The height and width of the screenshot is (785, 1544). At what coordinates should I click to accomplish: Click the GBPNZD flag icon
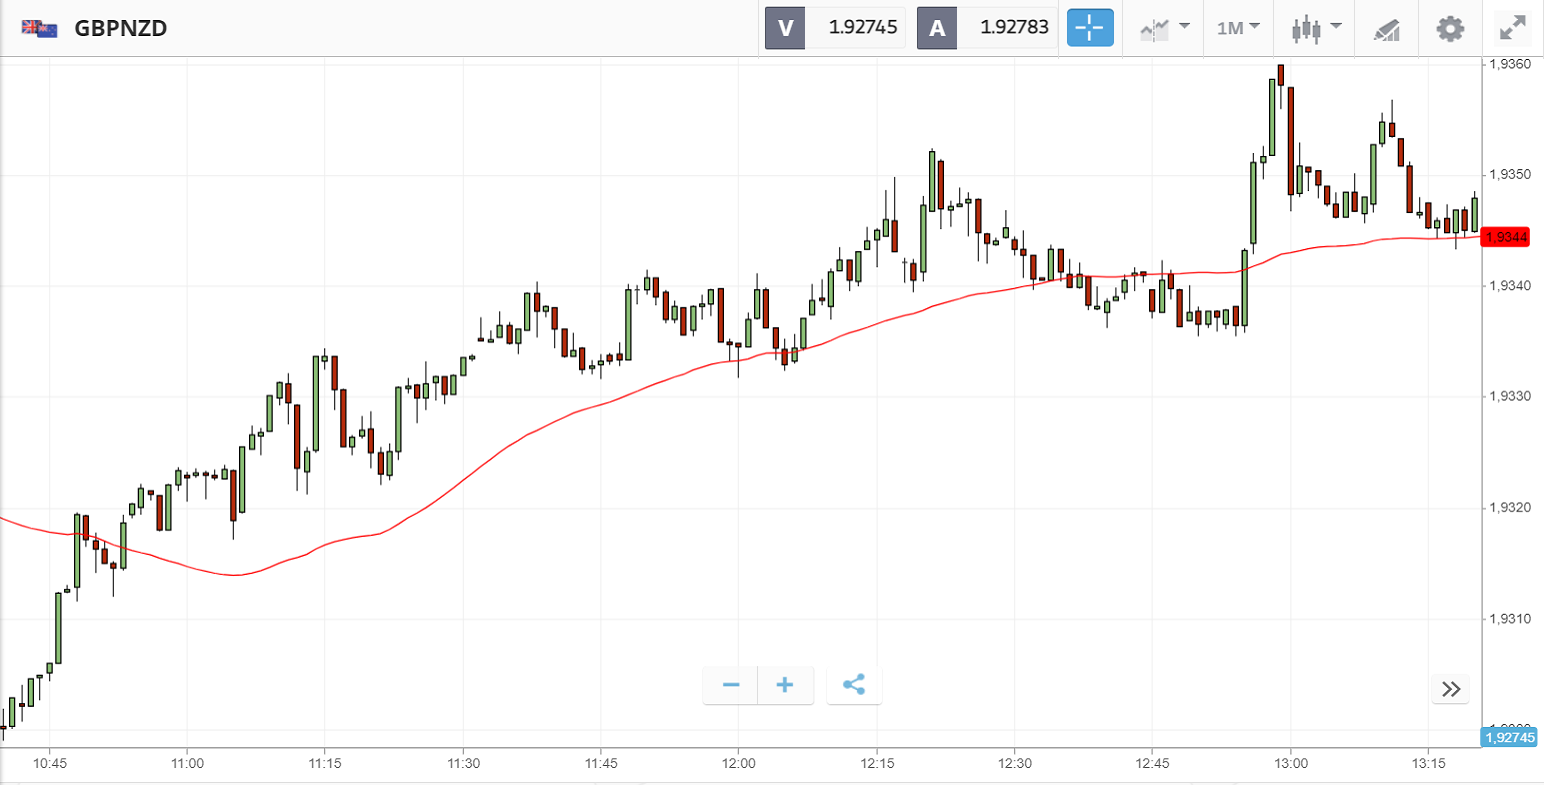(x=39, y=28)
